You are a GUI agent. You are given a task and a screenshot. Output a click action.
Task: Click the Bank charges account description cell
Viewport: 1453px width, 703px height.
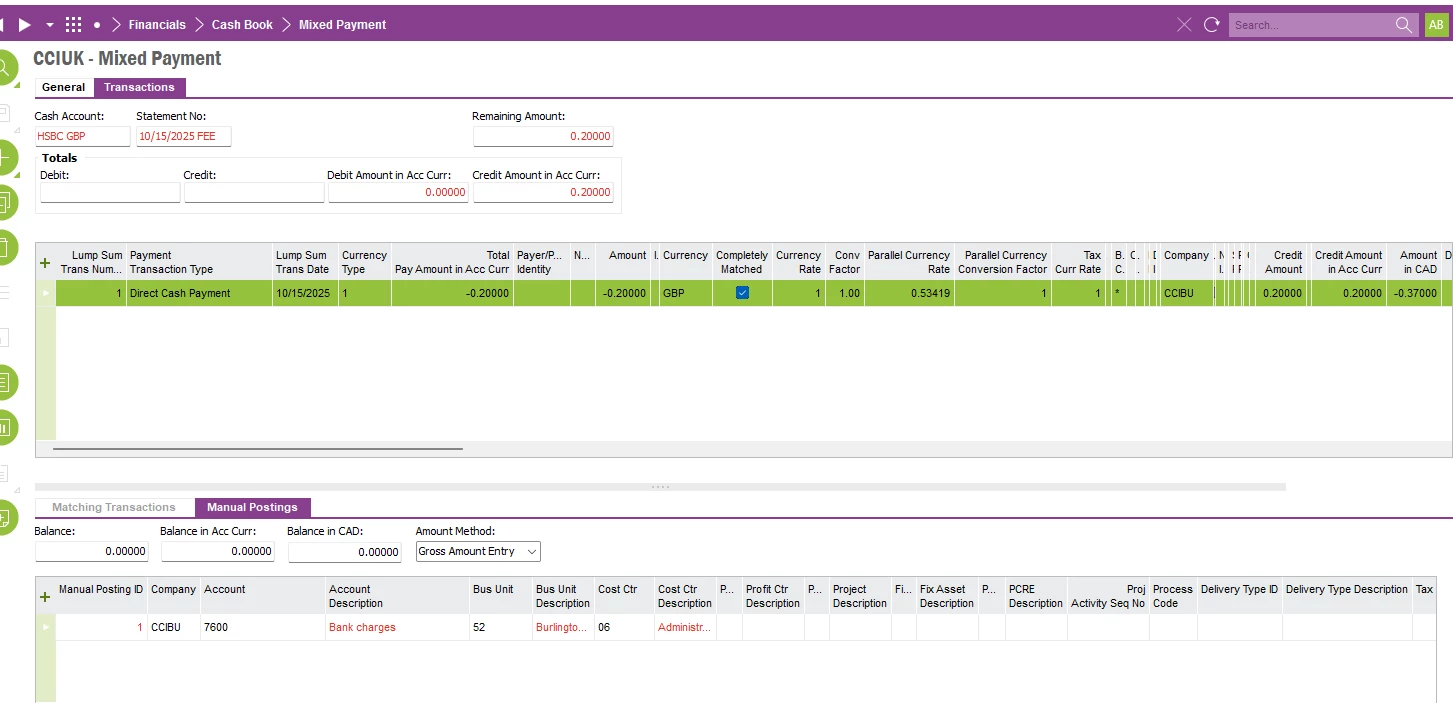(x=362, y=627)
